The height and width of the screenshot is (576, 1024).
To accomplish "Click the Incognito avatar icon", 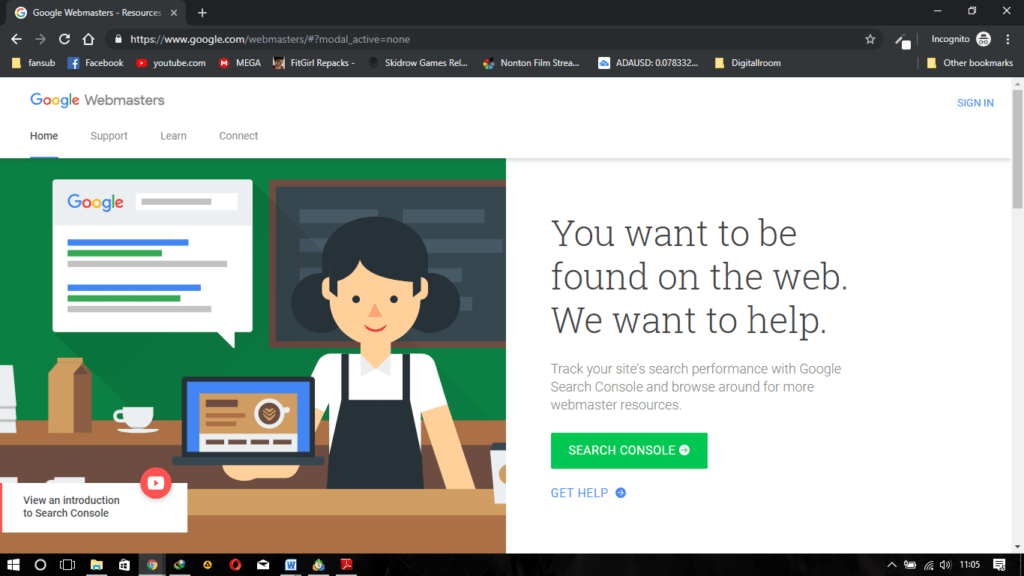I will tap(982, 38).
